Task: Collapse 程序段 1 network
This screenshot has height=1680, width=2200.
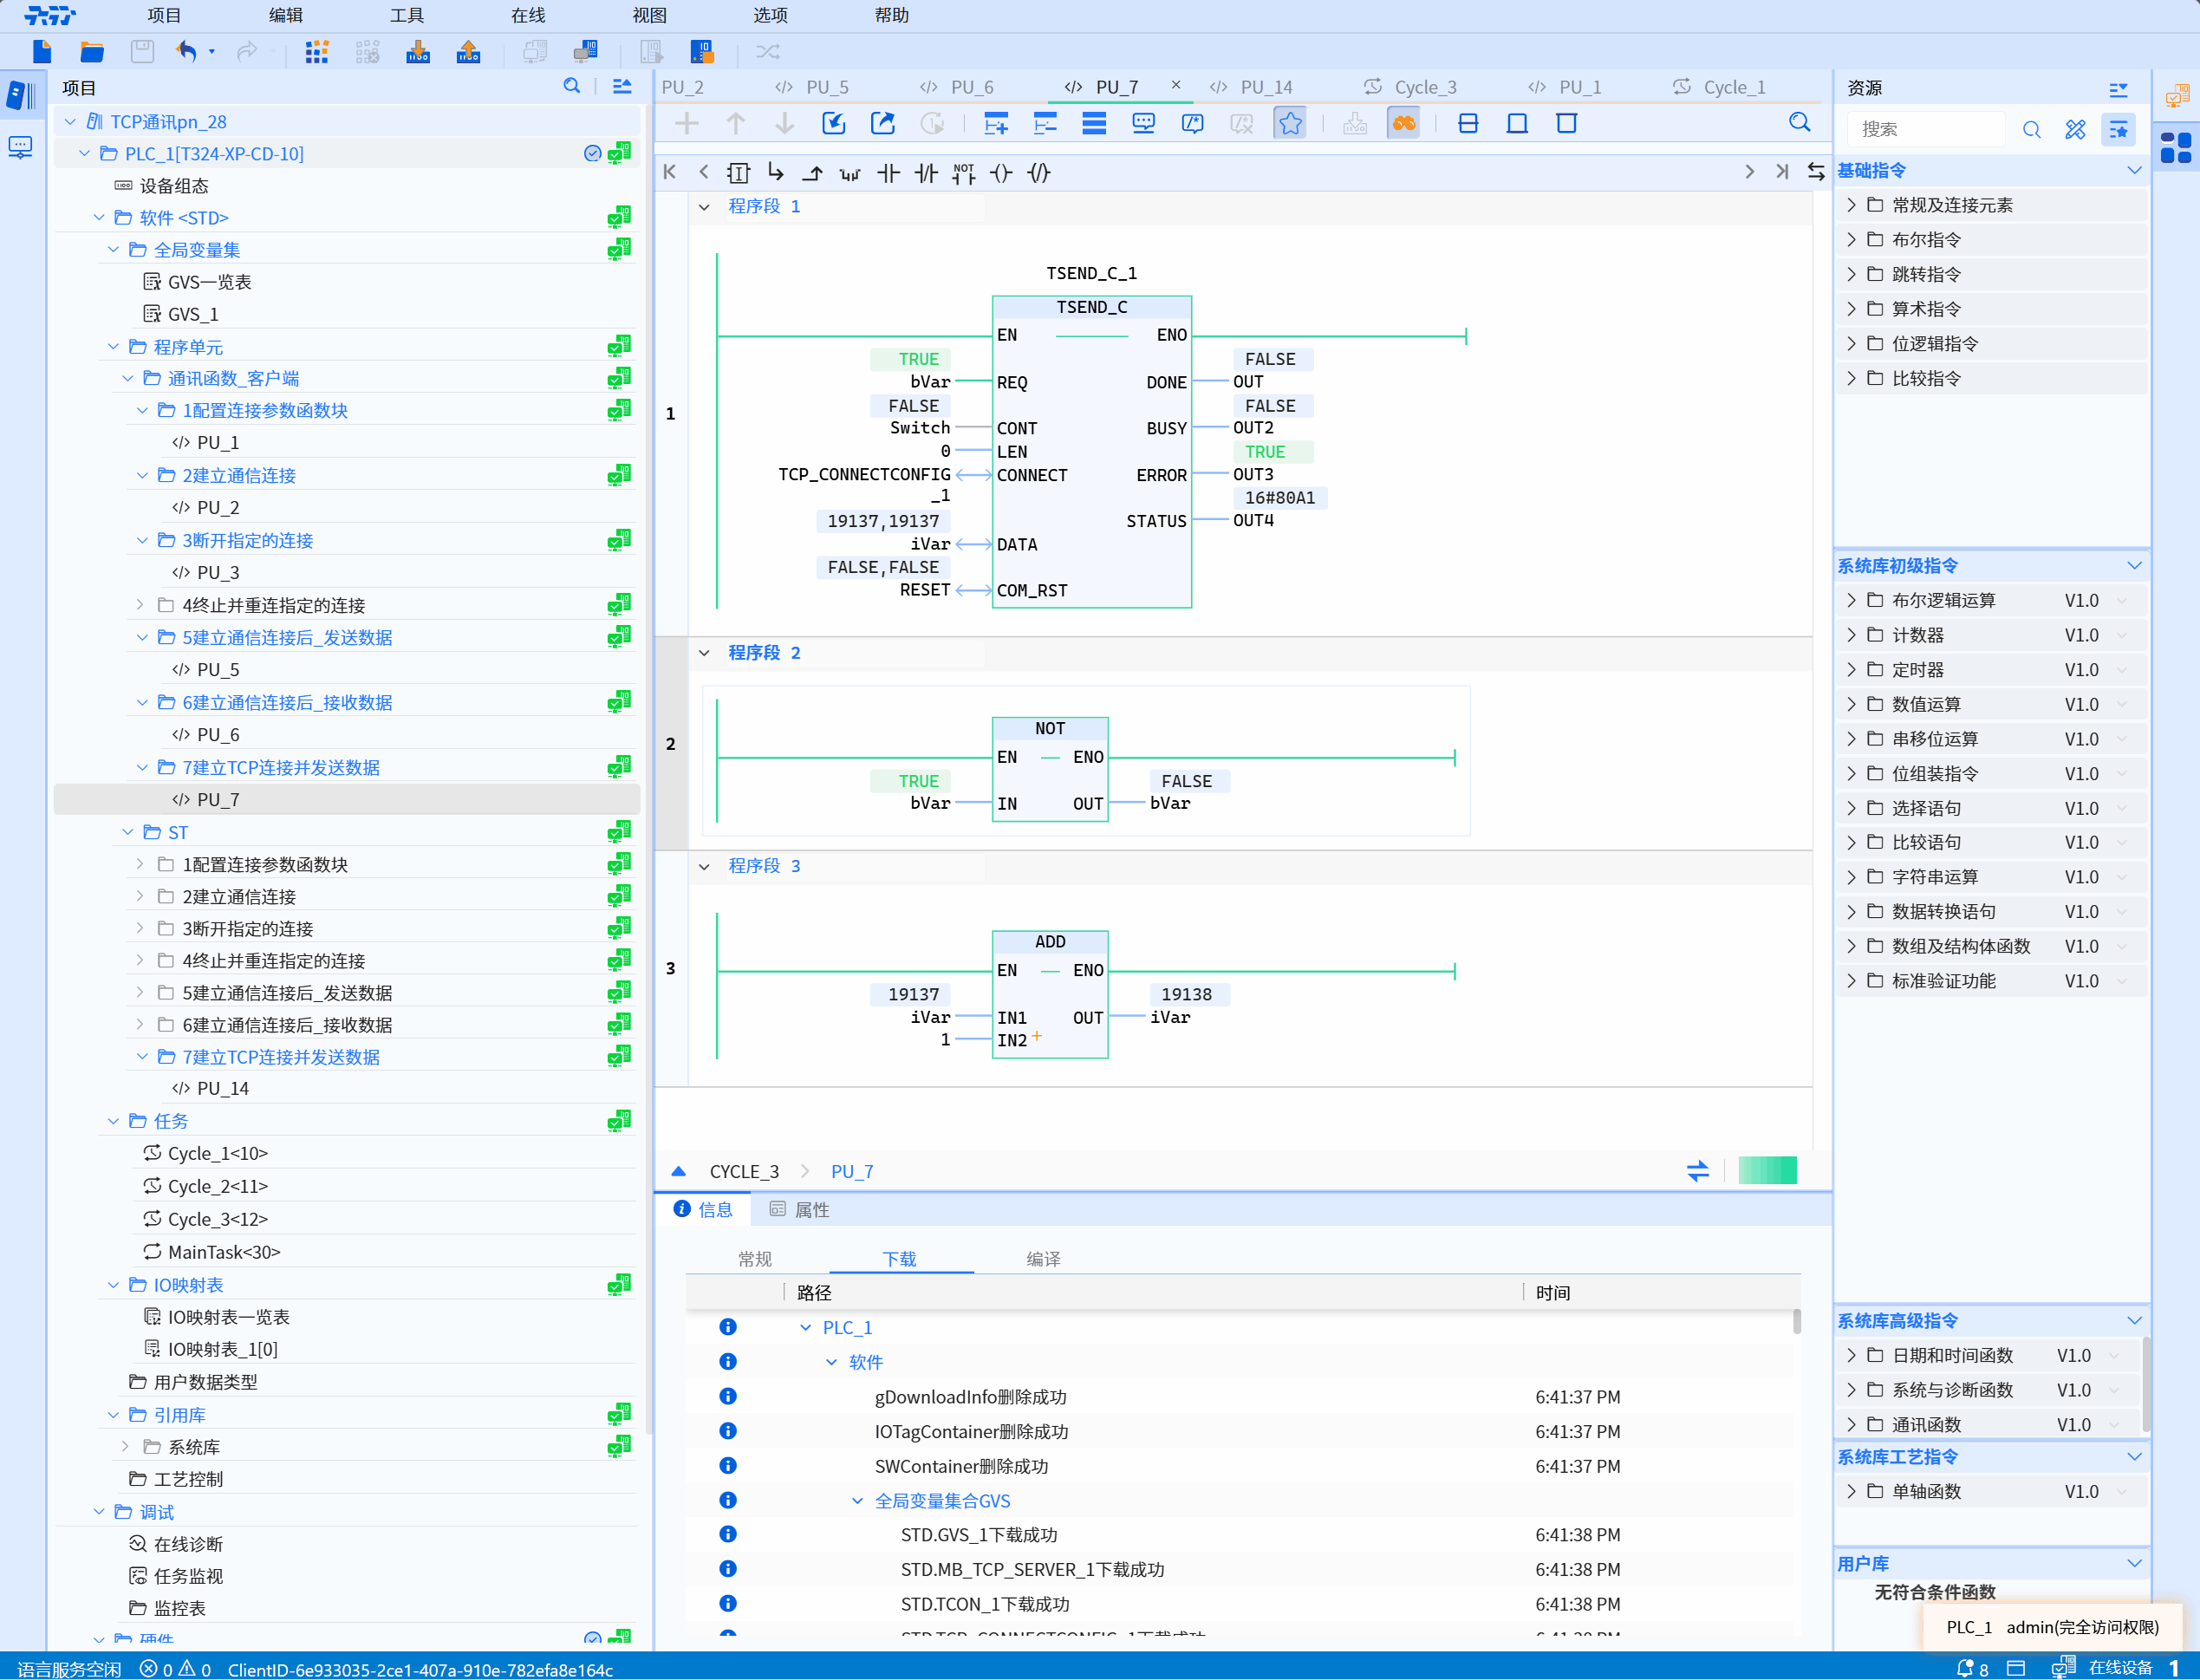Action: coord(704,207)
